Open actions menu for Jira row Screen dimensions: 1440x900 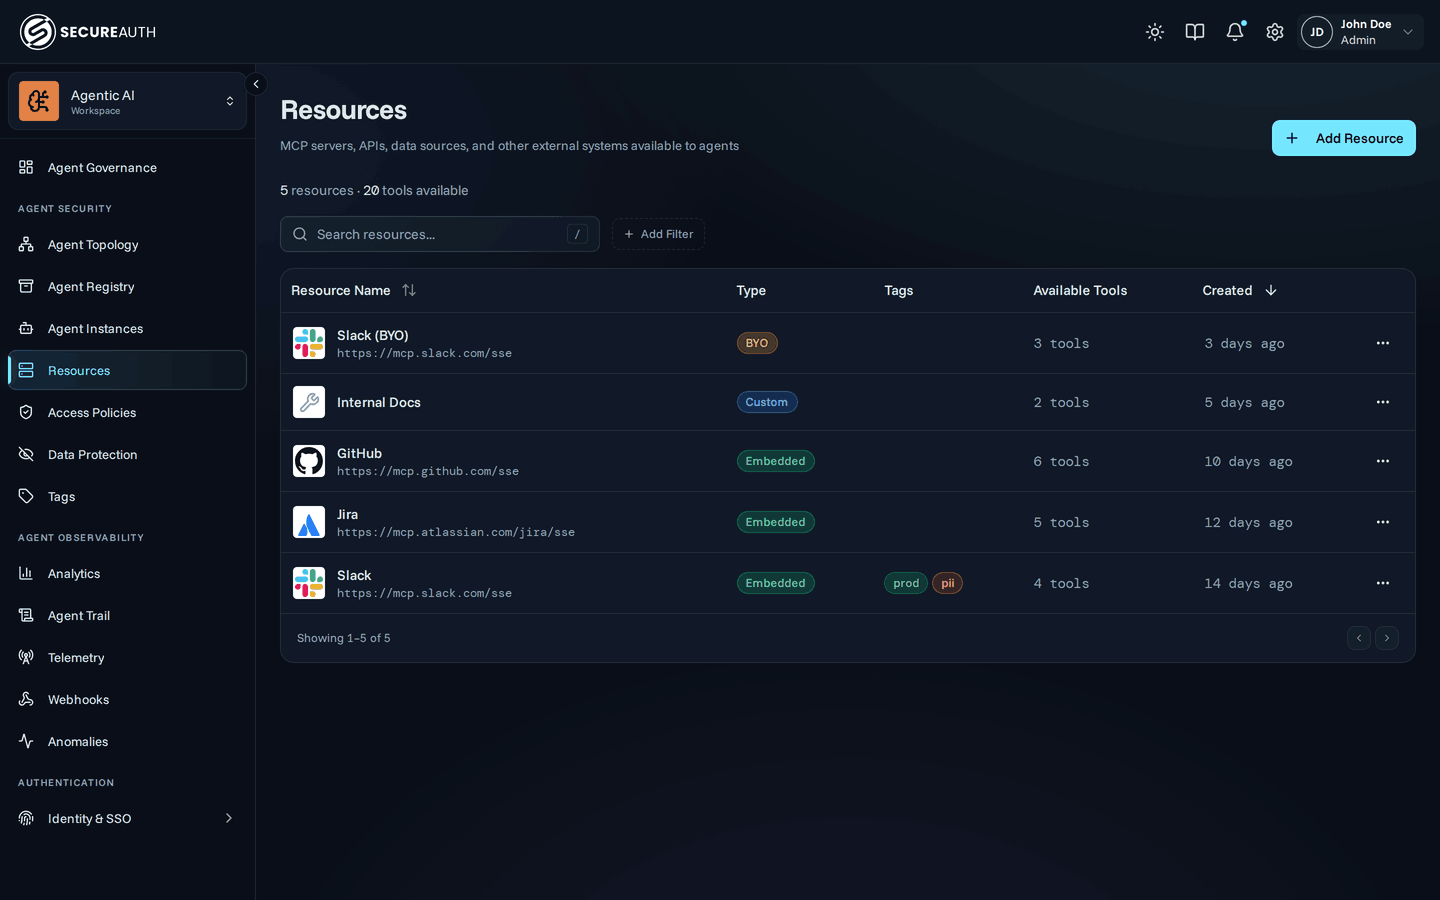tap(1383, 522)
